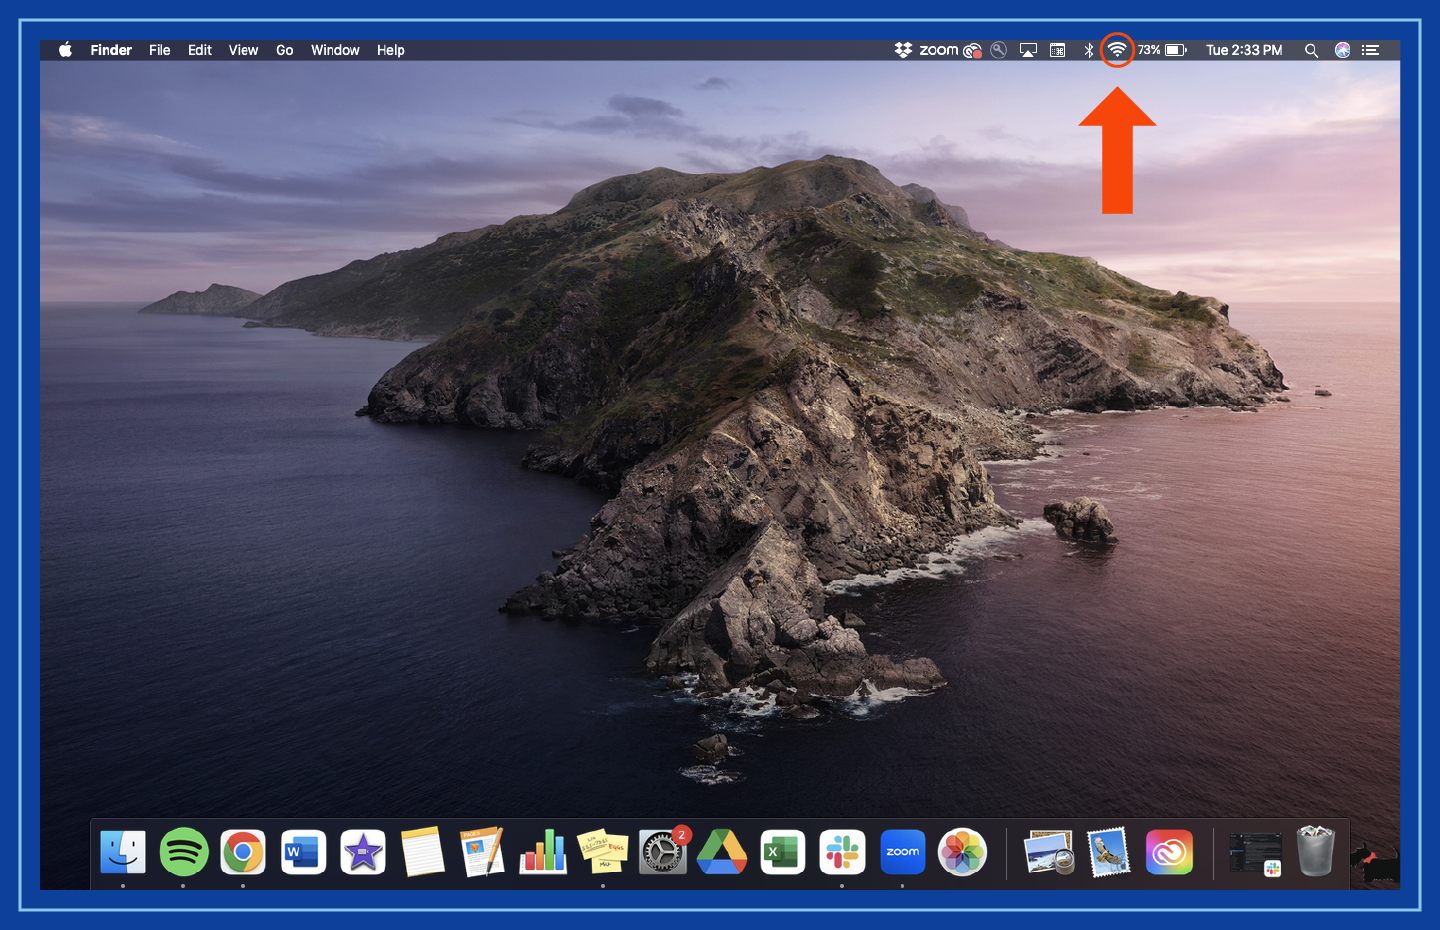
Task: Open the zoom menu bar item
Action: coord(940,49)
